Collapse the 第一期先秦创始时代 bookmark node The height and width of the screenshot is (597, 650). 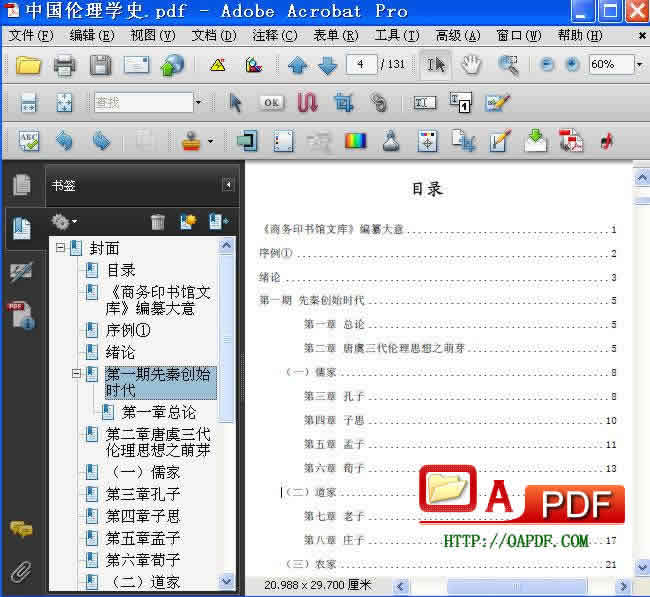tap(76, 374)
